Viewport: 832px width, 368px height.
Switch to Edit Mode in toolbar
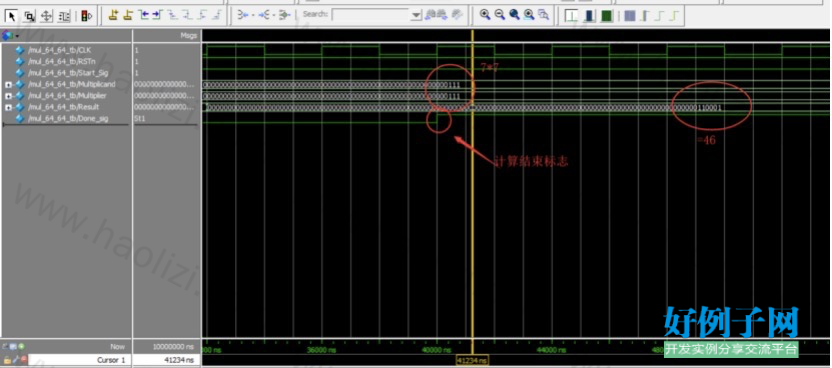tap(64, 16)
